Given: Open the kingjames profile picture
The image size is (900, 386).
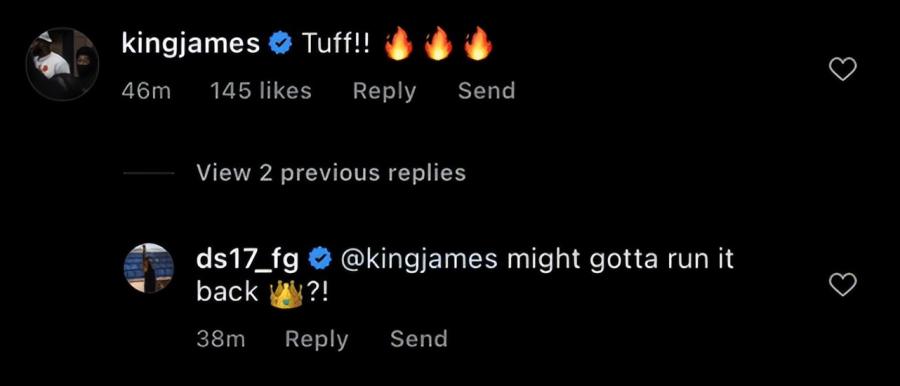Looking at the screenshot, I should coord(63,64).
